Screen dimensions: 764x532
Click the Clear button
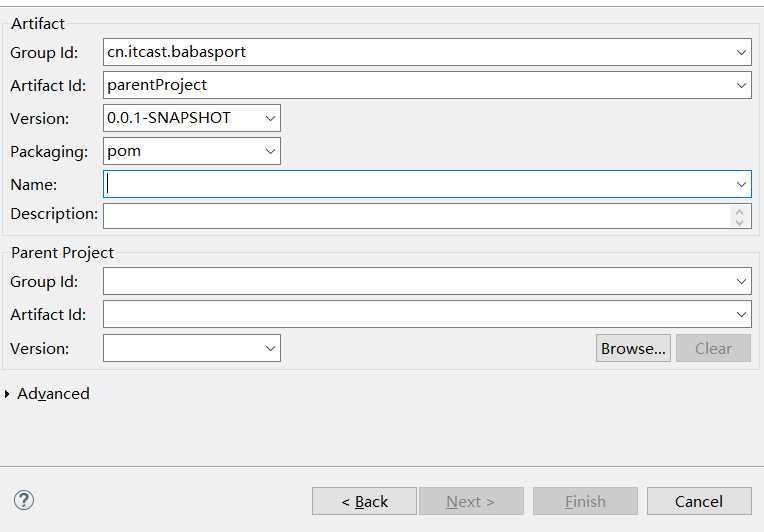coord(713,348)
